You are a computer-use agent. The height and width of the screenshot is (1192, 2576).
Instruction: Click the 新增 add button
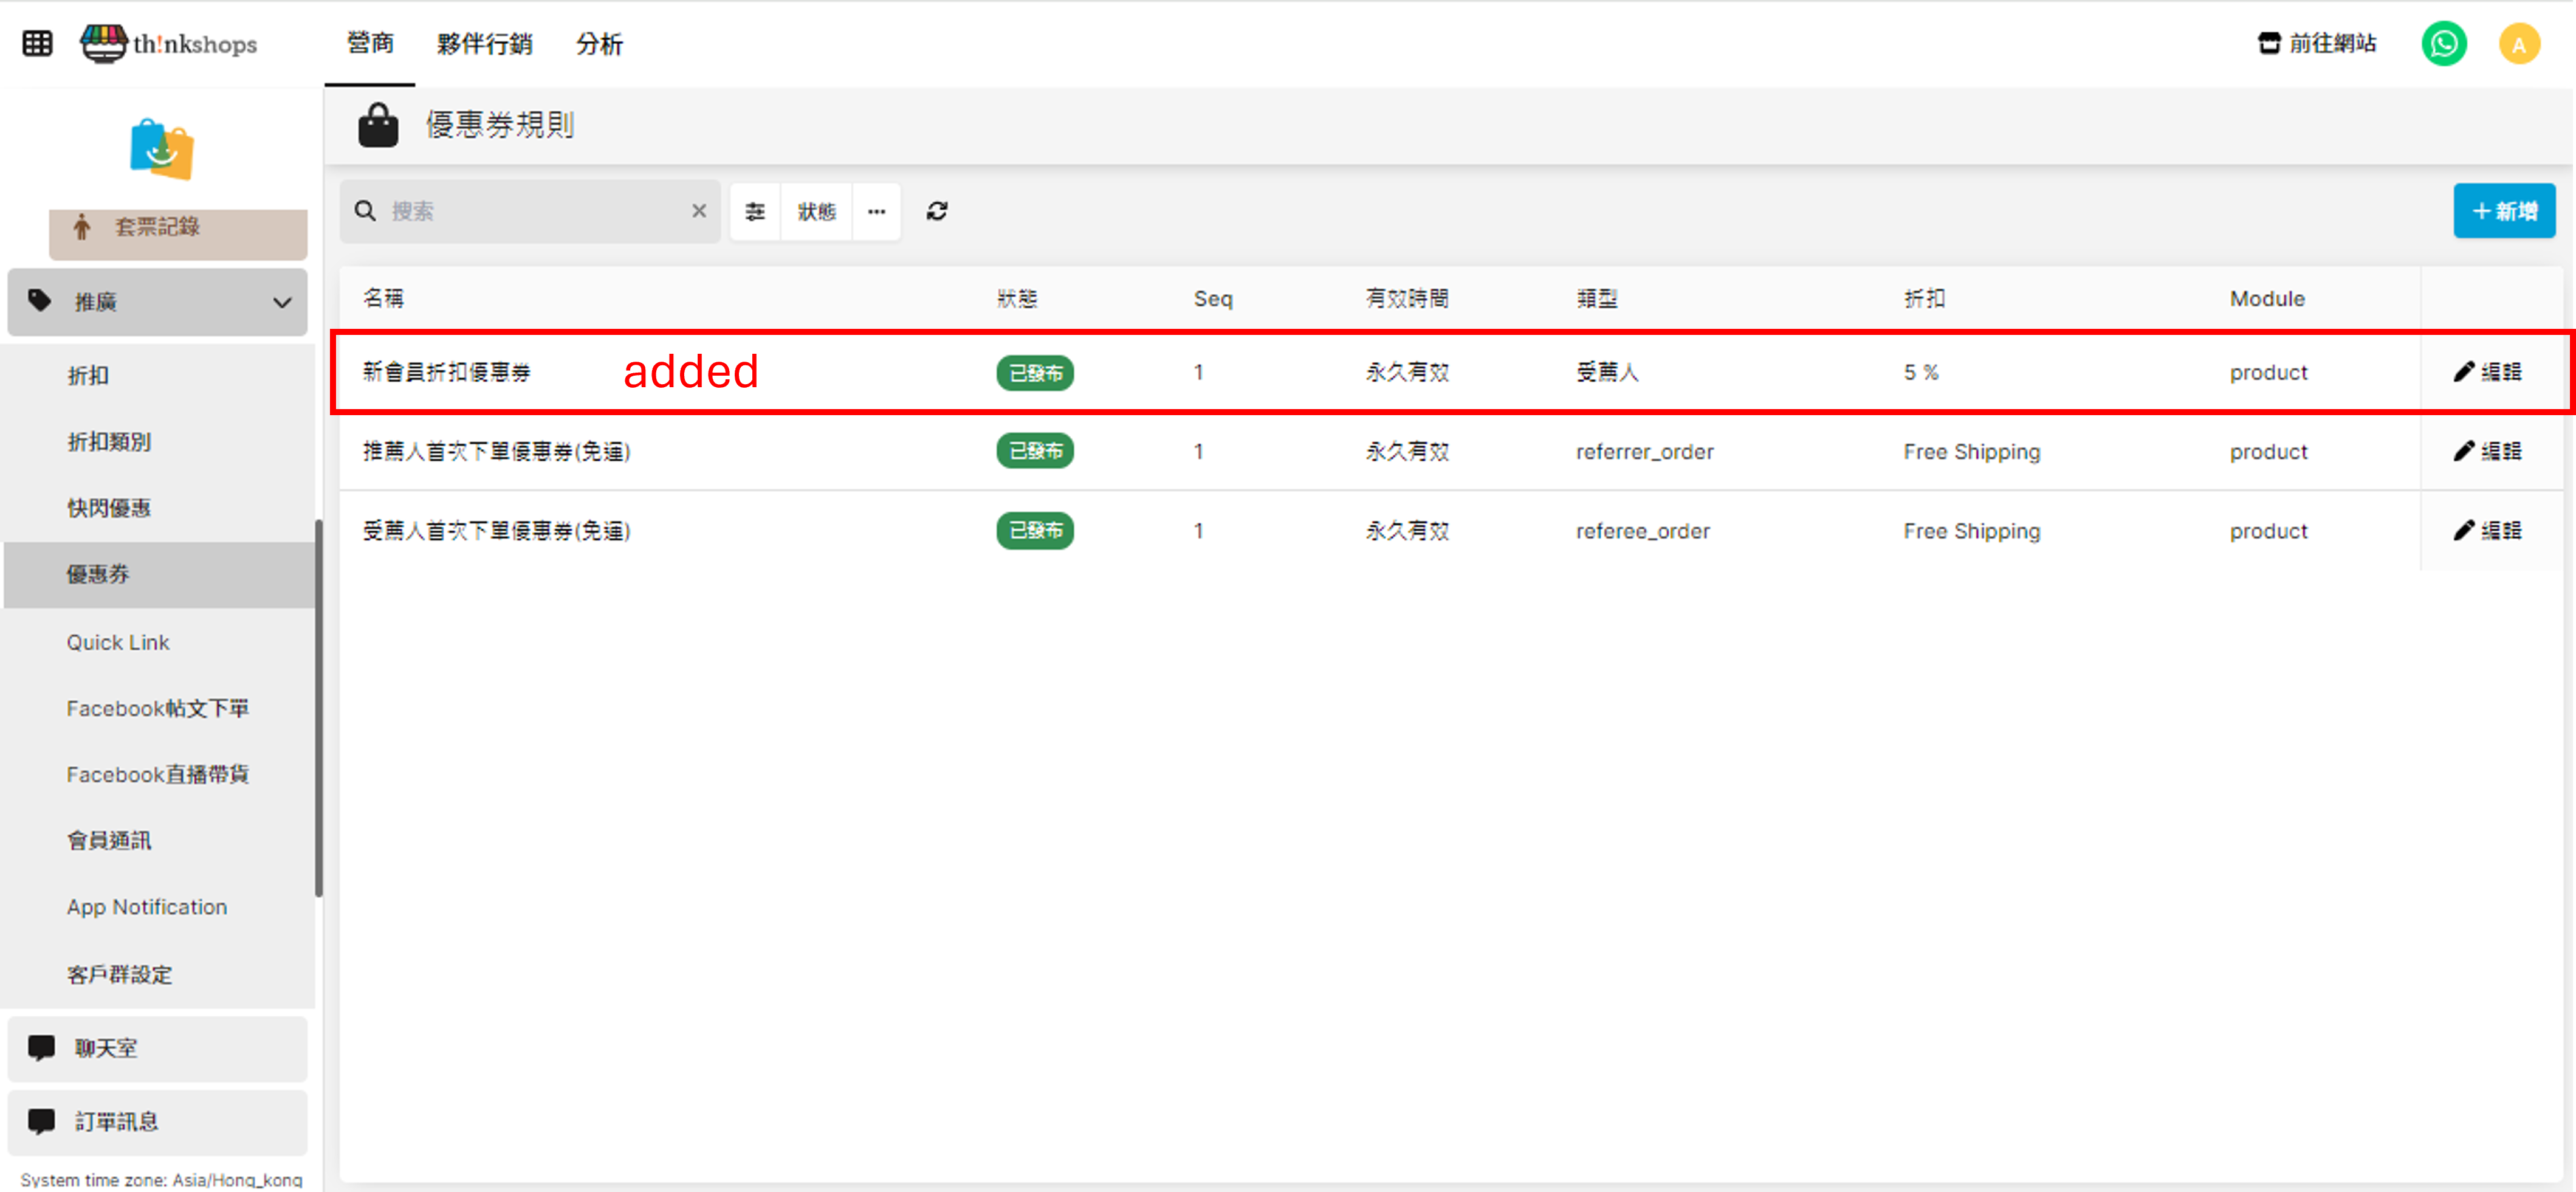click(x=2503, y=211)
